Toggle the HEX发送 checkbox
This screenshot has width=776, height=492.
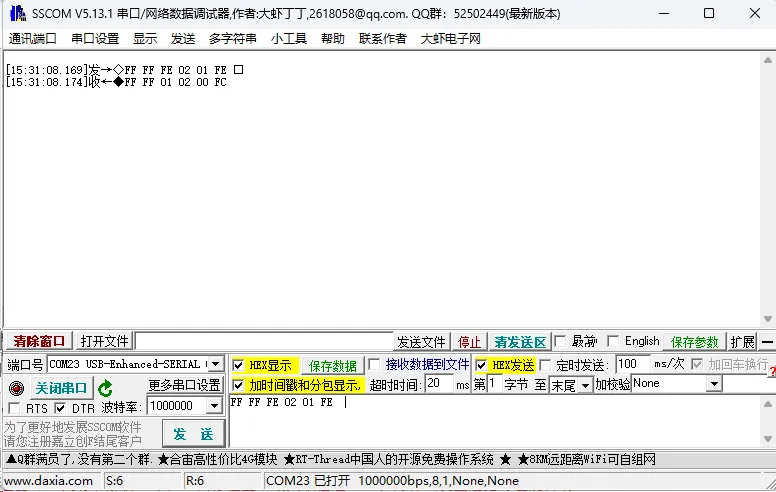[481, 365]
